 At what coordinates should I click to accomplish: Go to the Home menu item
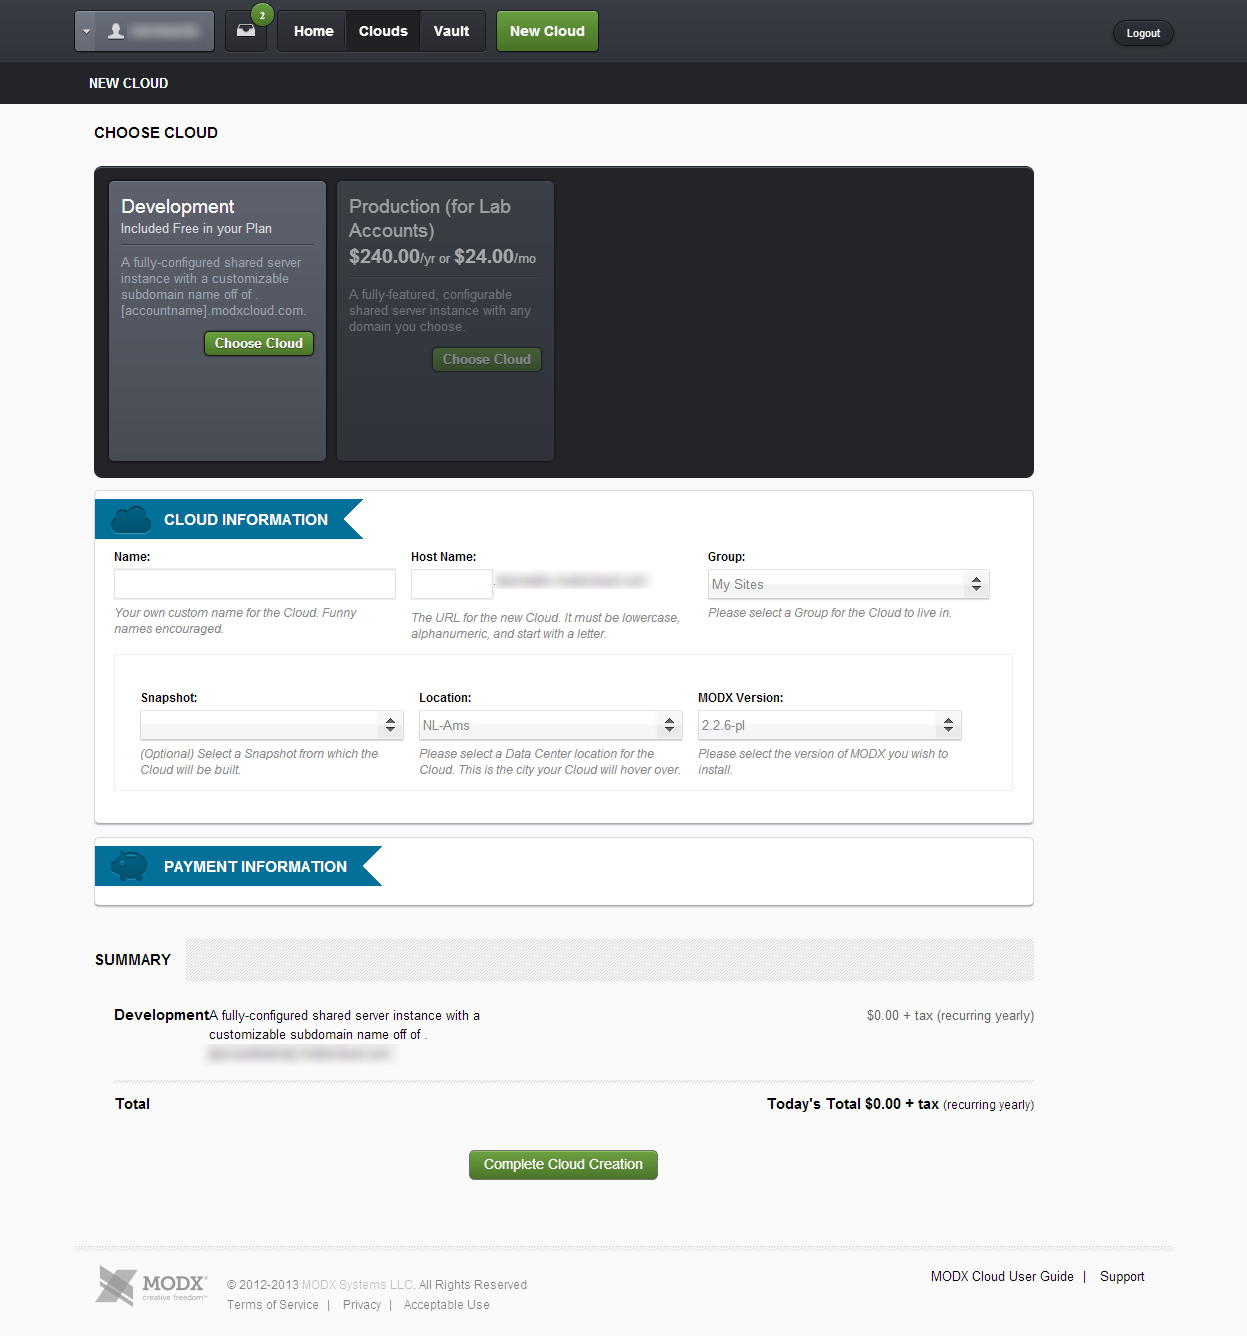click(313, 31)
